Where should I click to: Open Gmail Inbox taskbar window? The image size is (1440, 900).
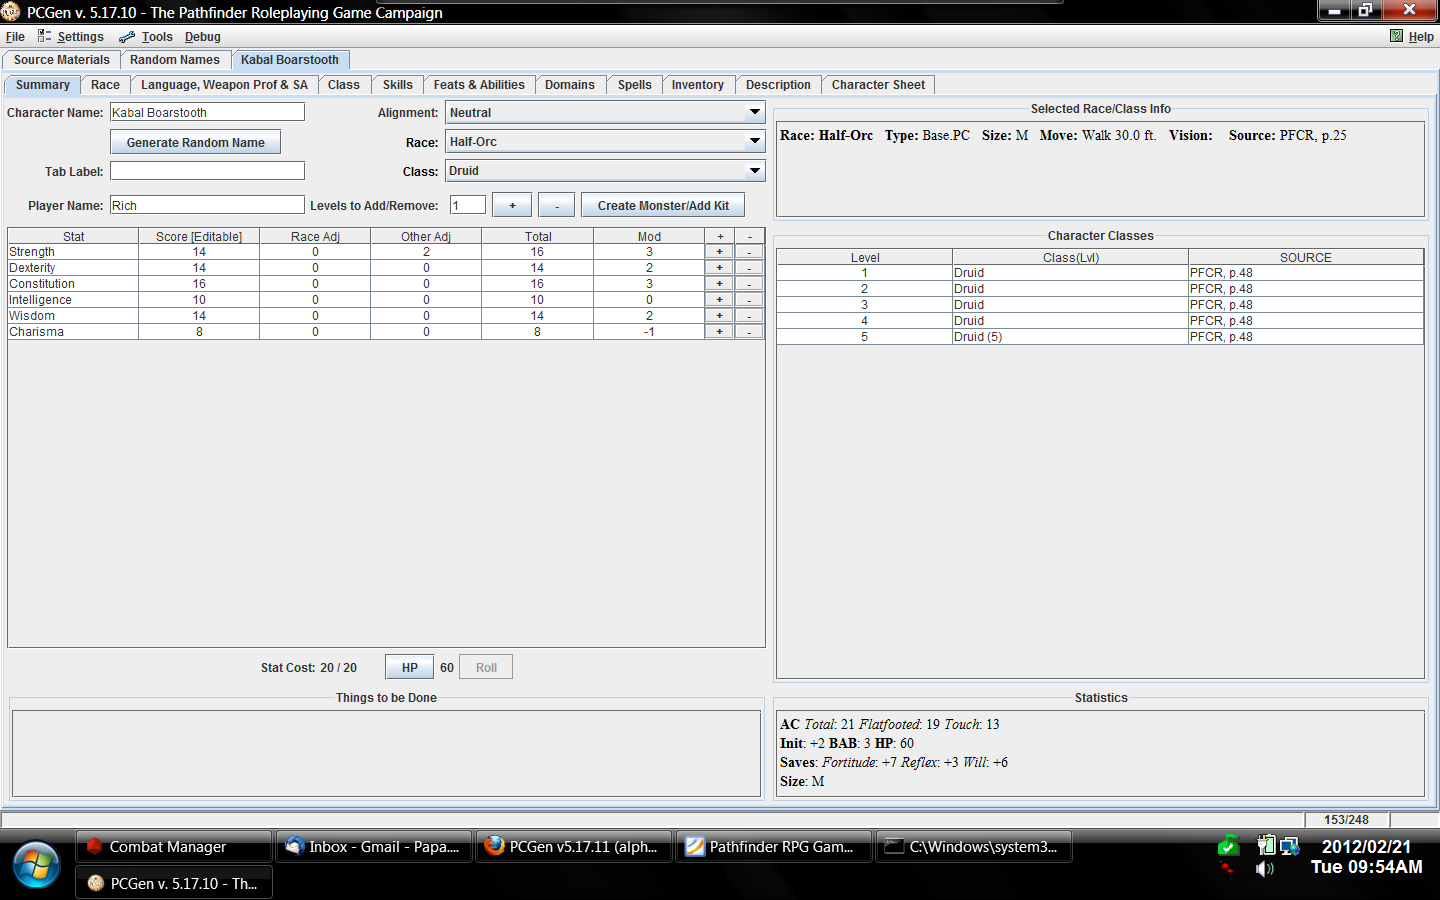click(x=373, y=847)
